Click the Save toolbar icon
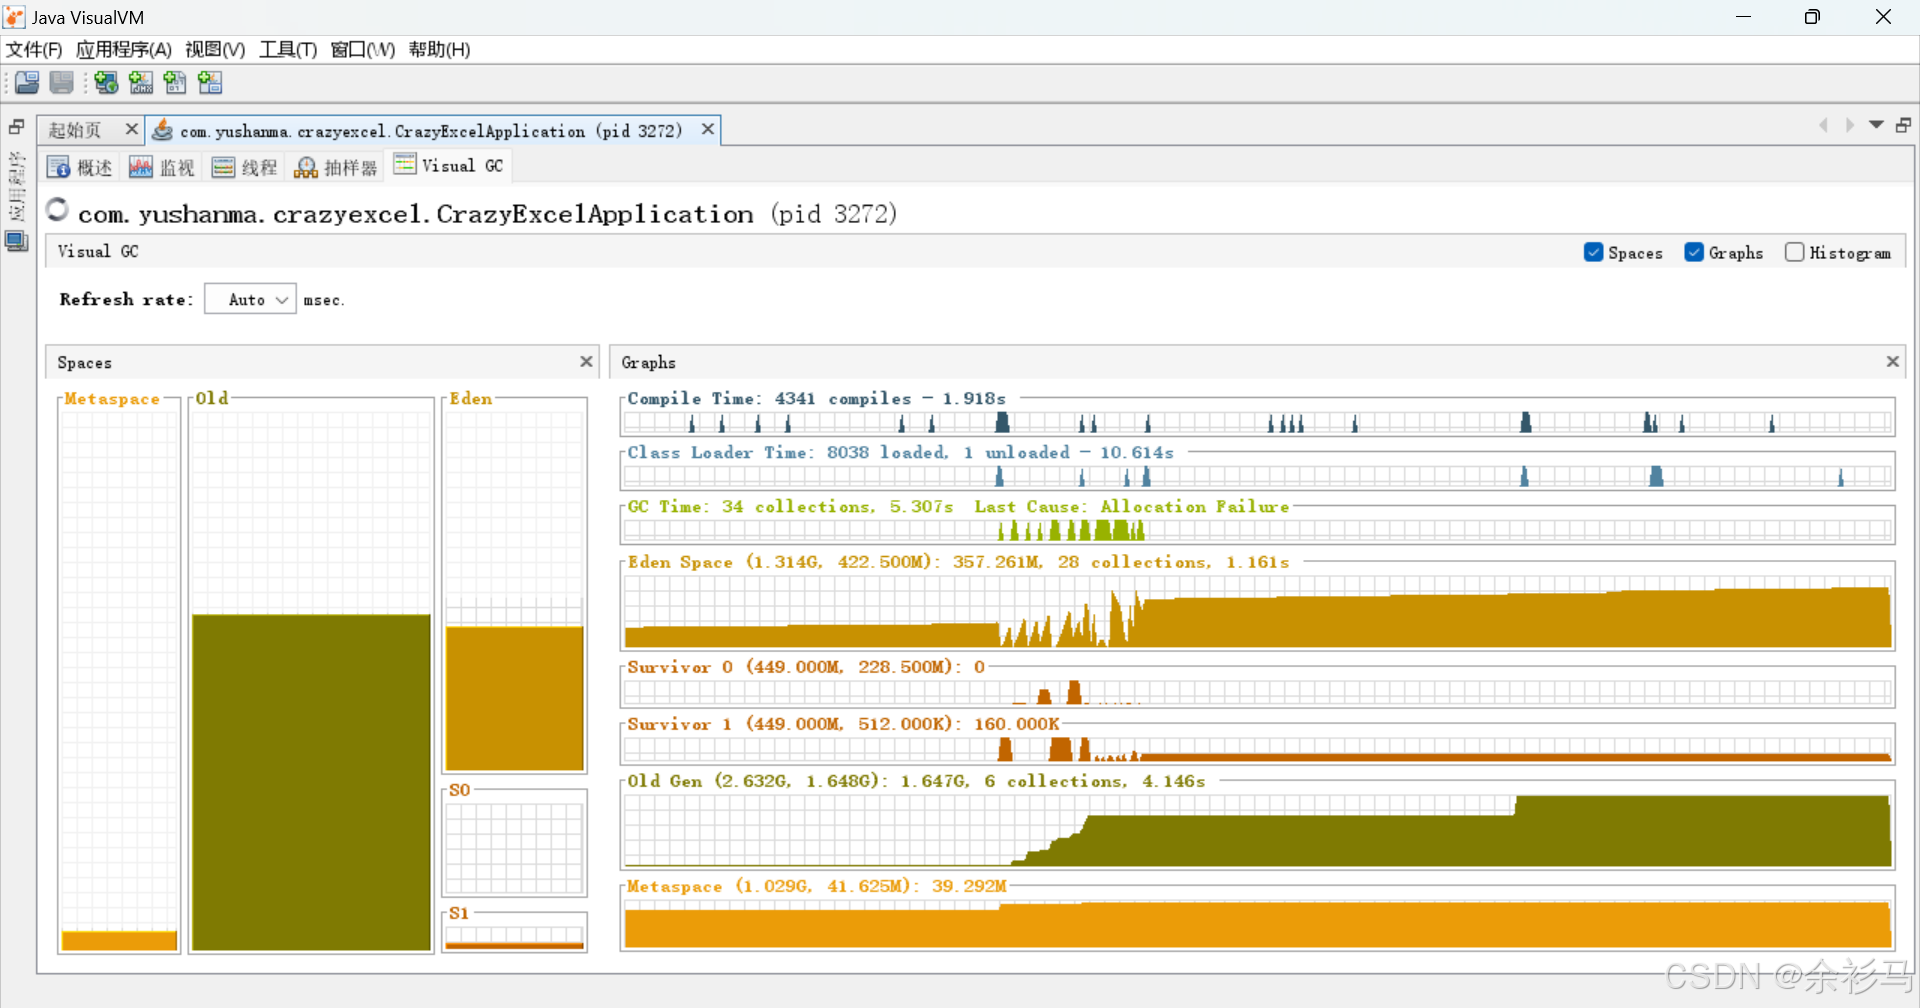This screenshot has height=1008, width=1920. (62, 83)
